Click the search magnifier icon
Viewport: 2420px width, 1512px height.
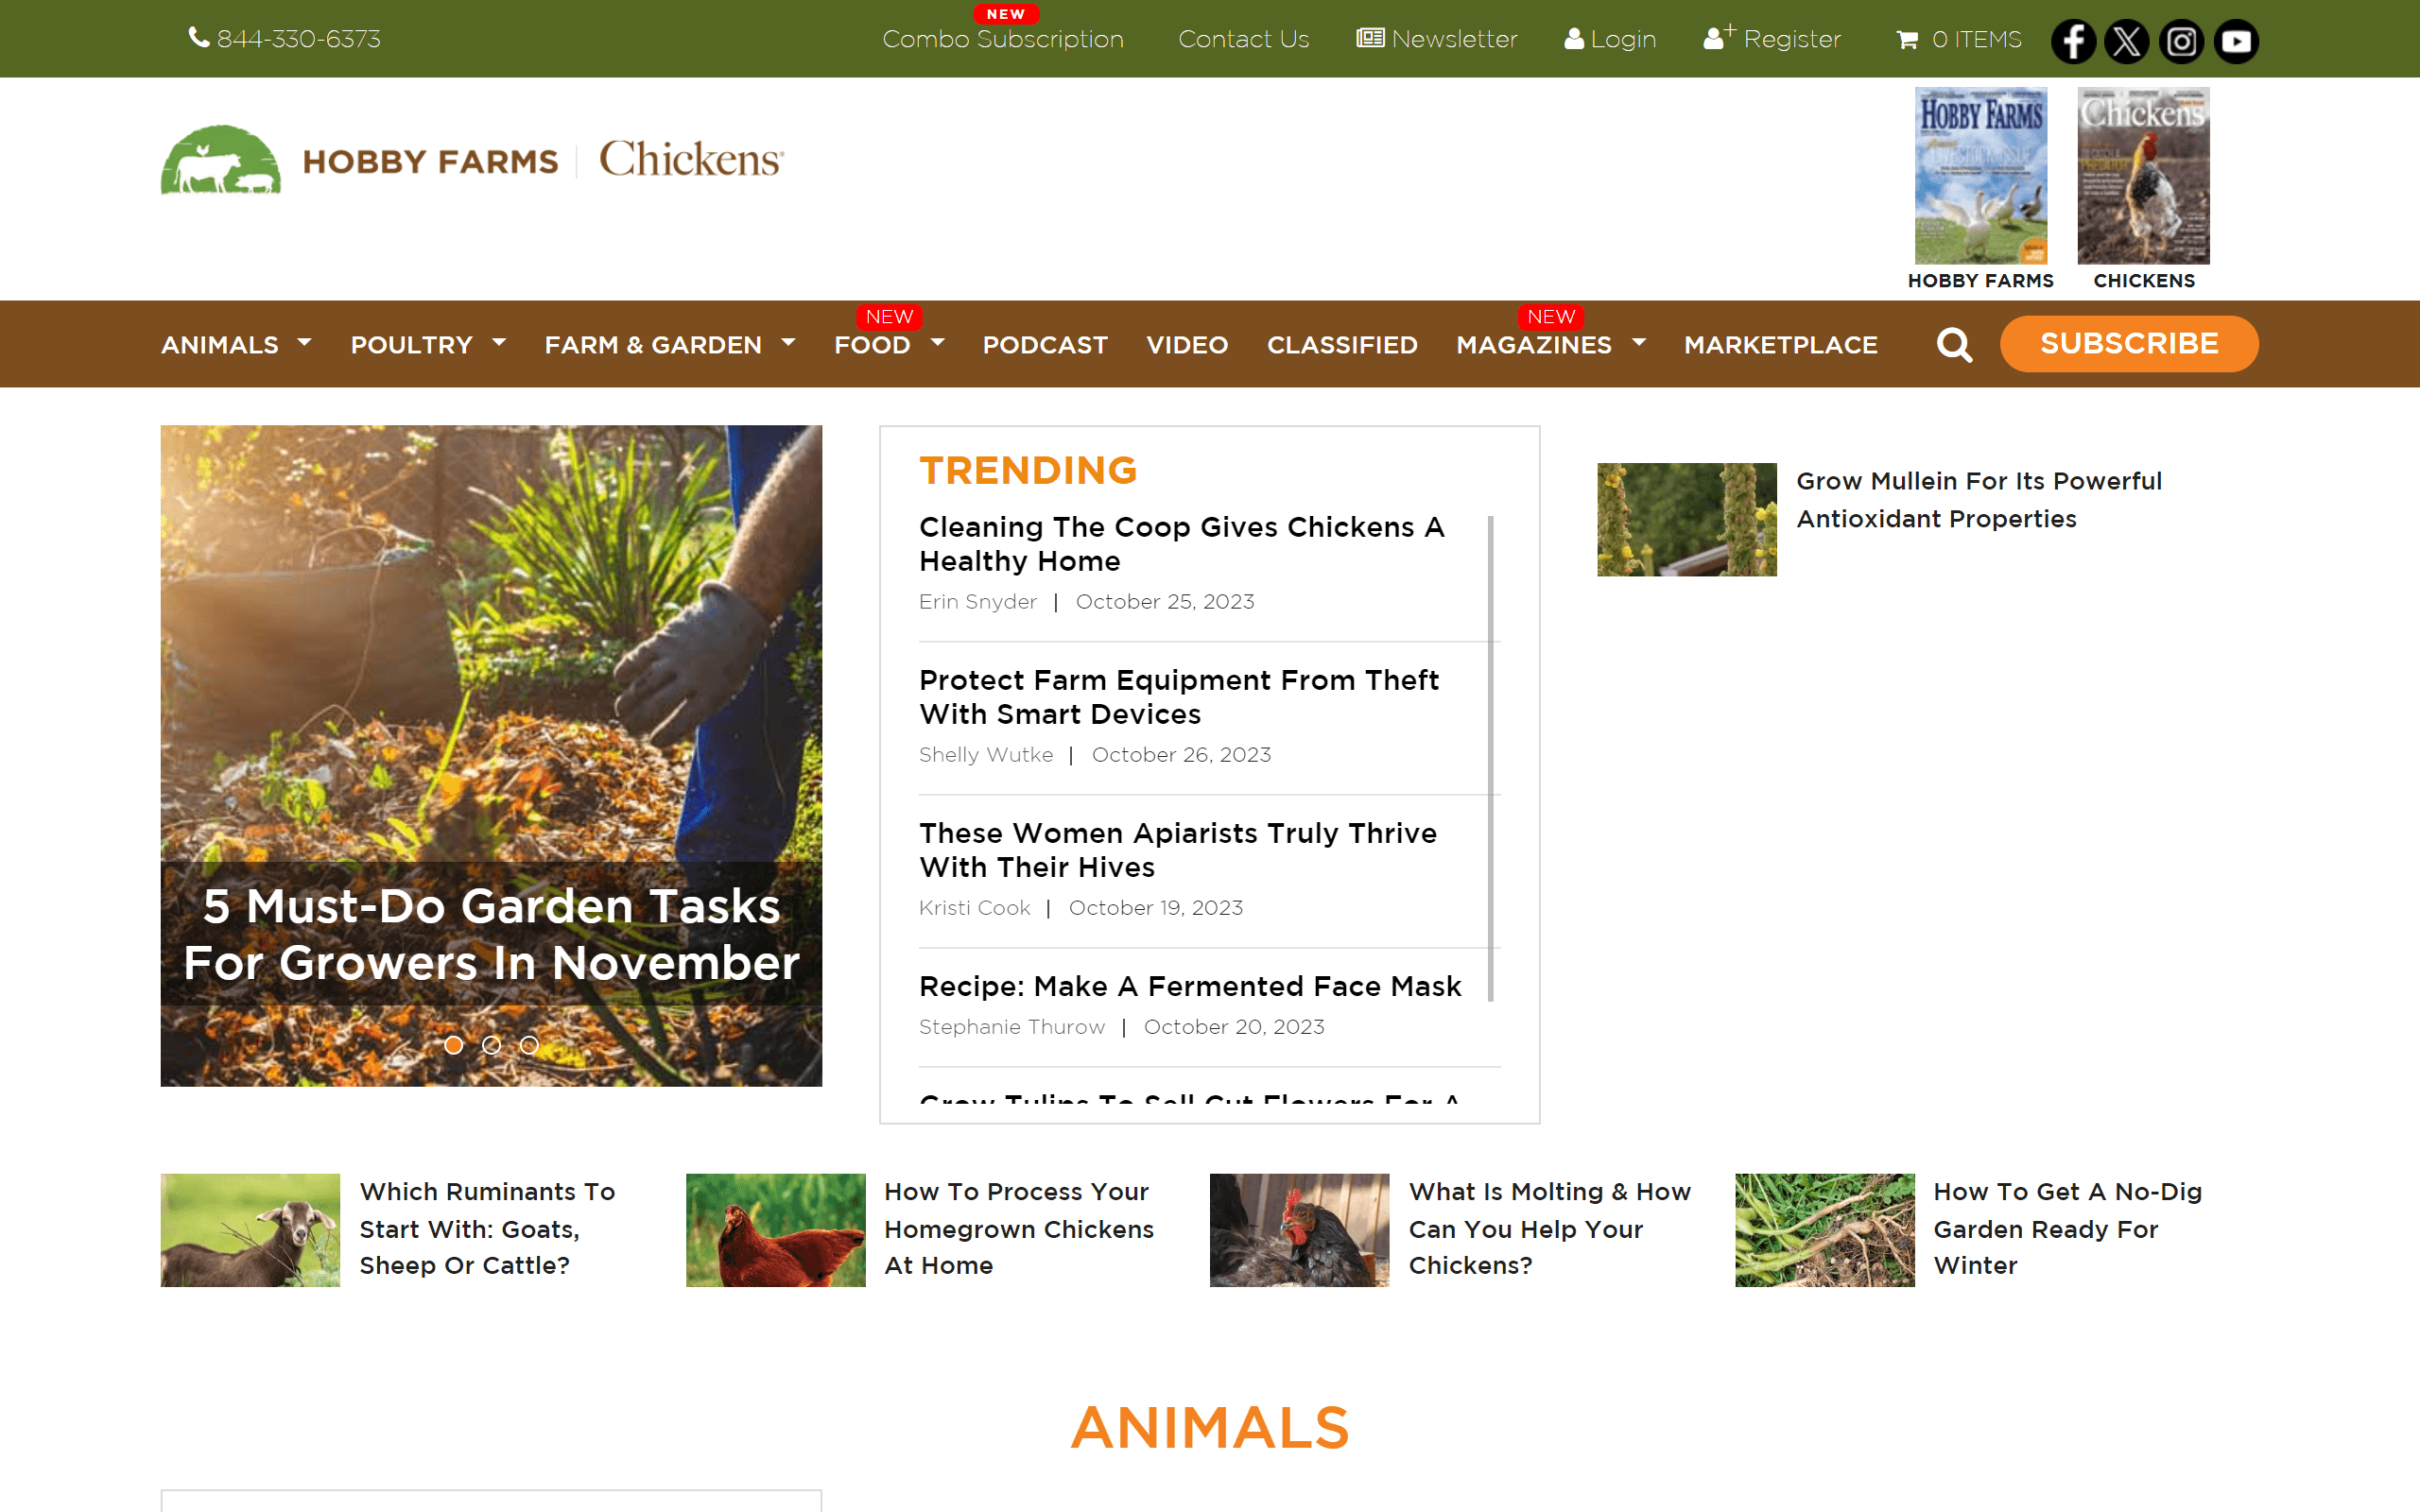[1954, 344]
